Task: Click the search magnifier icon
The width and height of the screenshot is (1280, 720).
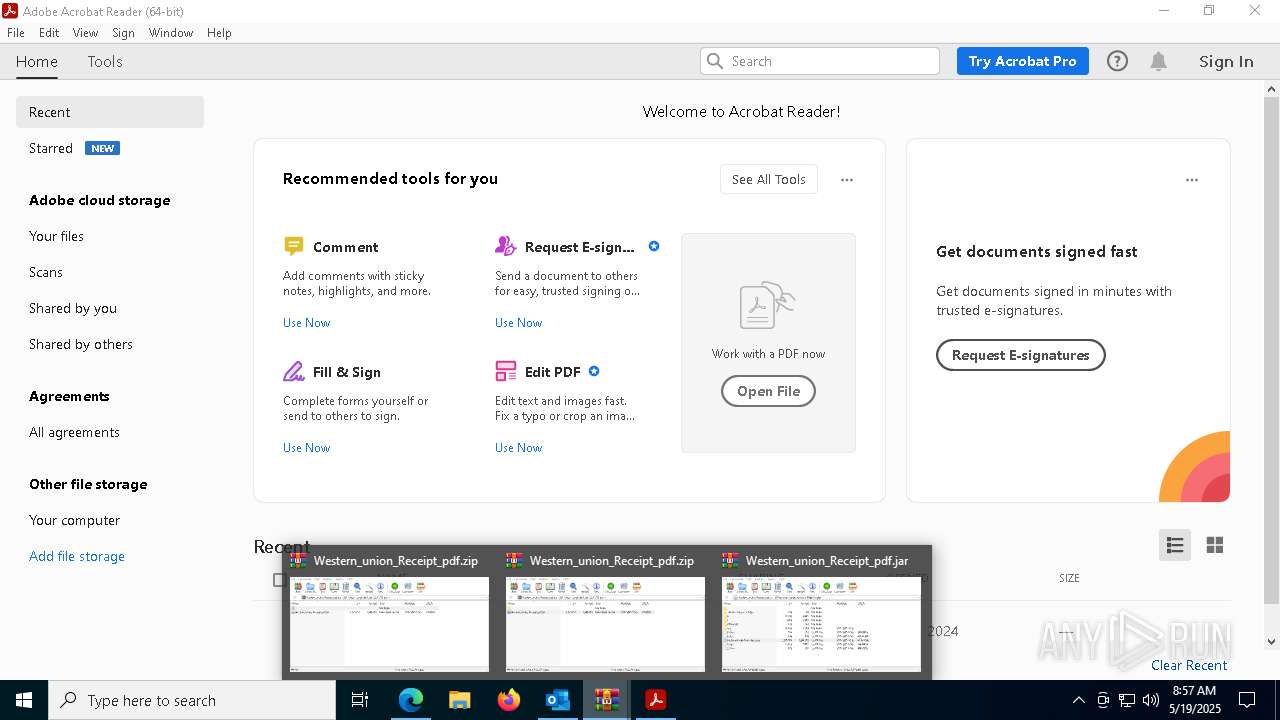Action: click(714, 61)
